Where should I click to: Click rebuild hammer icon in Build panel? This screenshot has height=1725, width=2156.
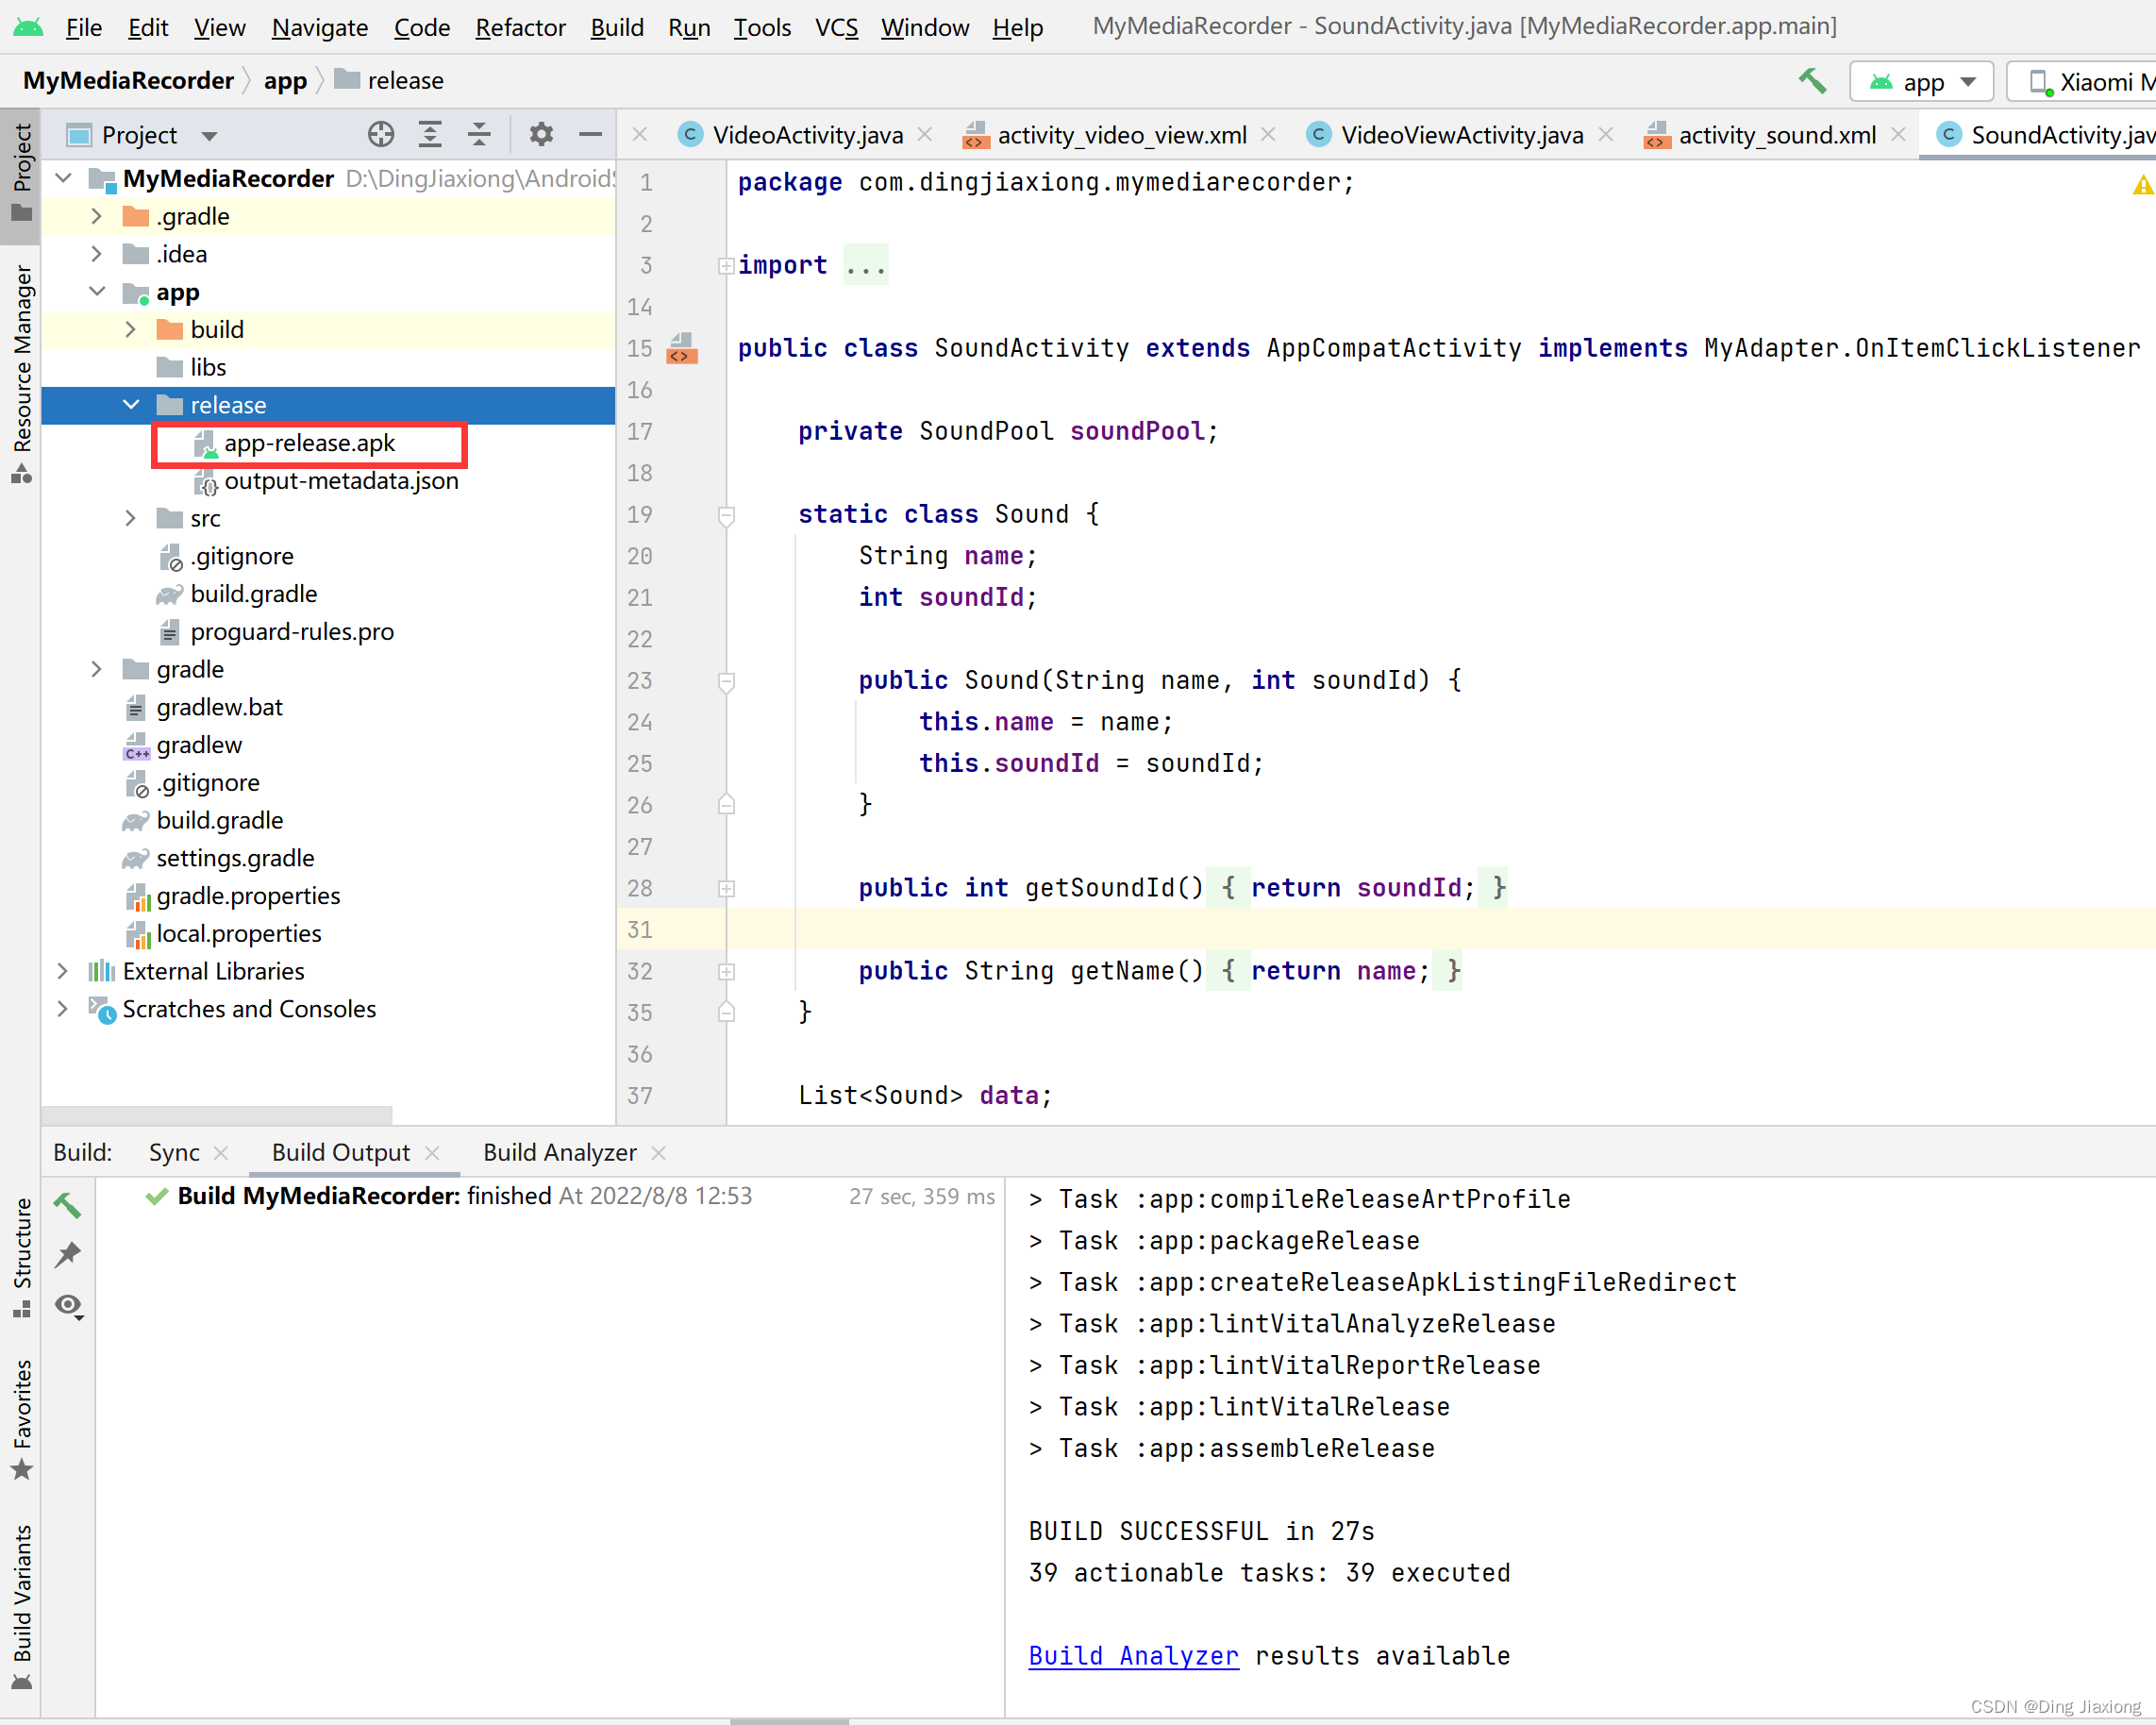tap(68, 1205)
